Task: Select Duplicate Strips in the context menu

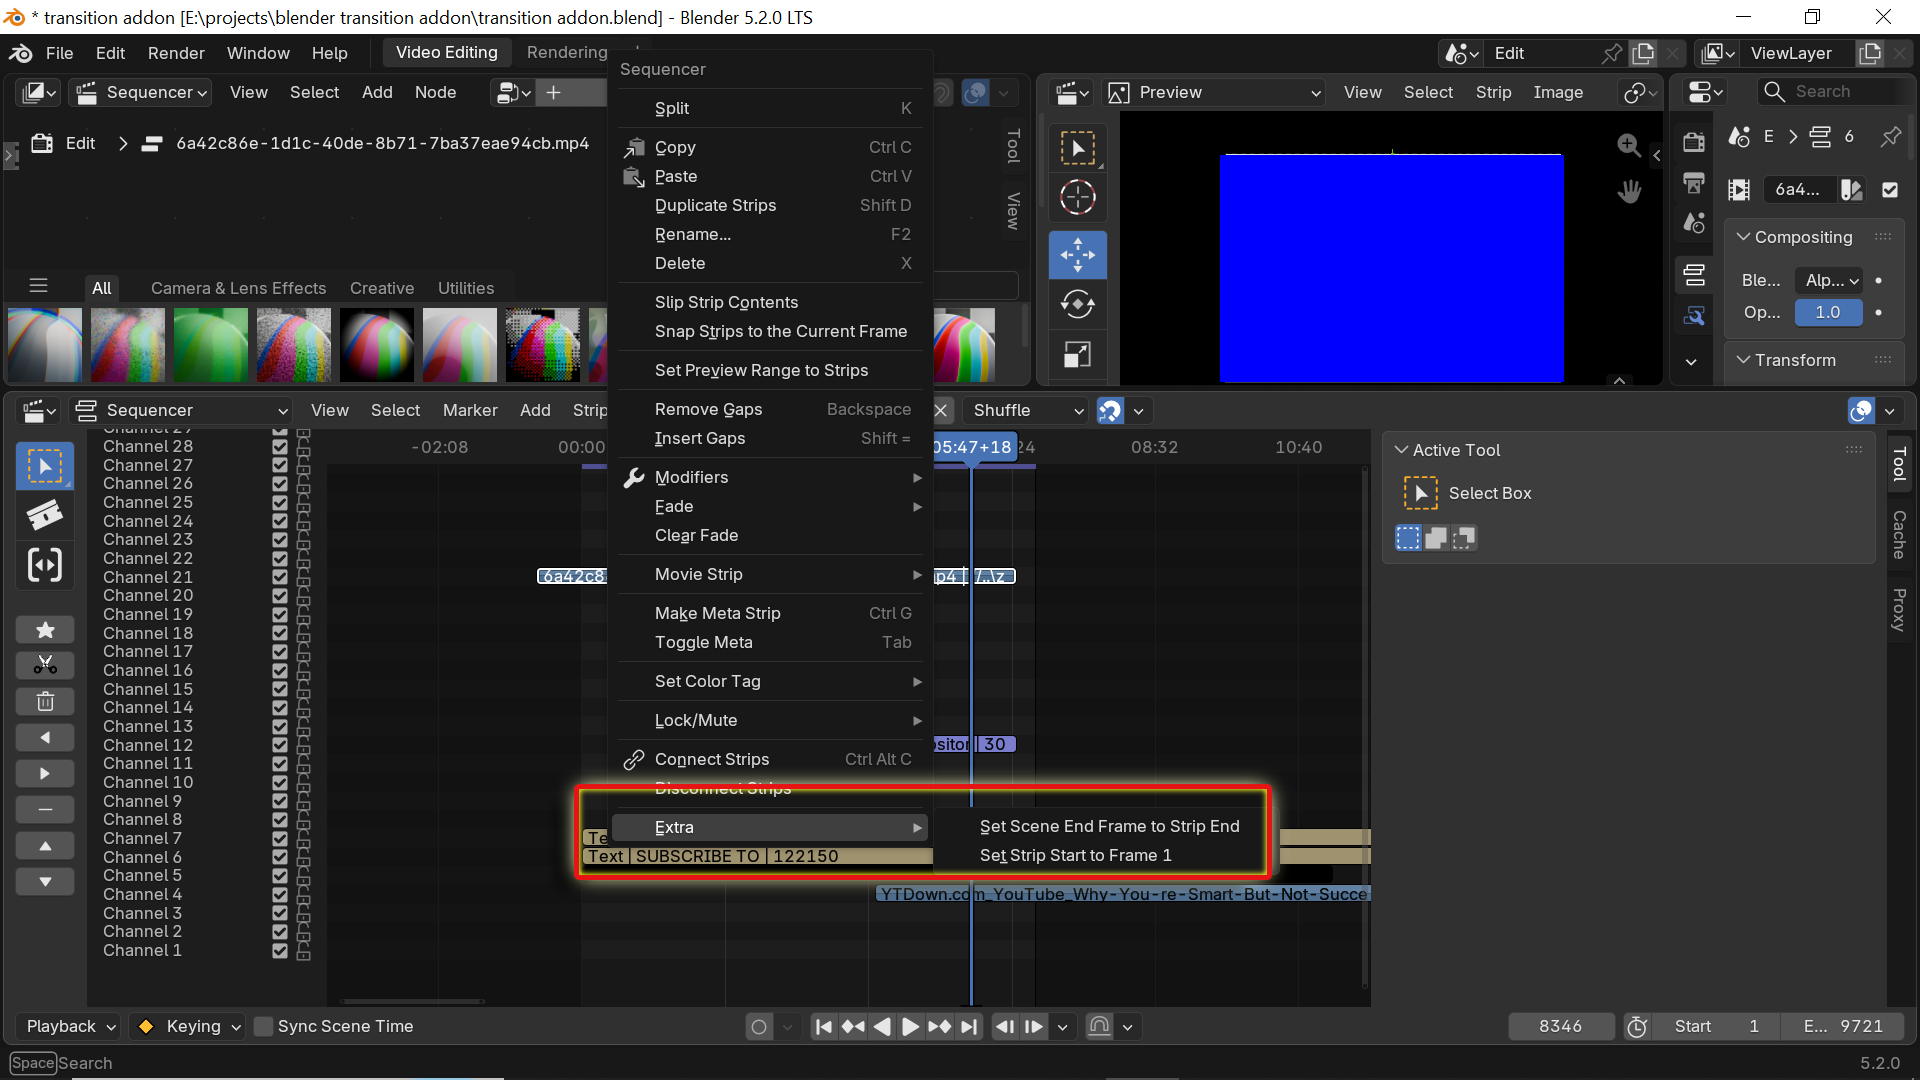Action: [770, 205]
